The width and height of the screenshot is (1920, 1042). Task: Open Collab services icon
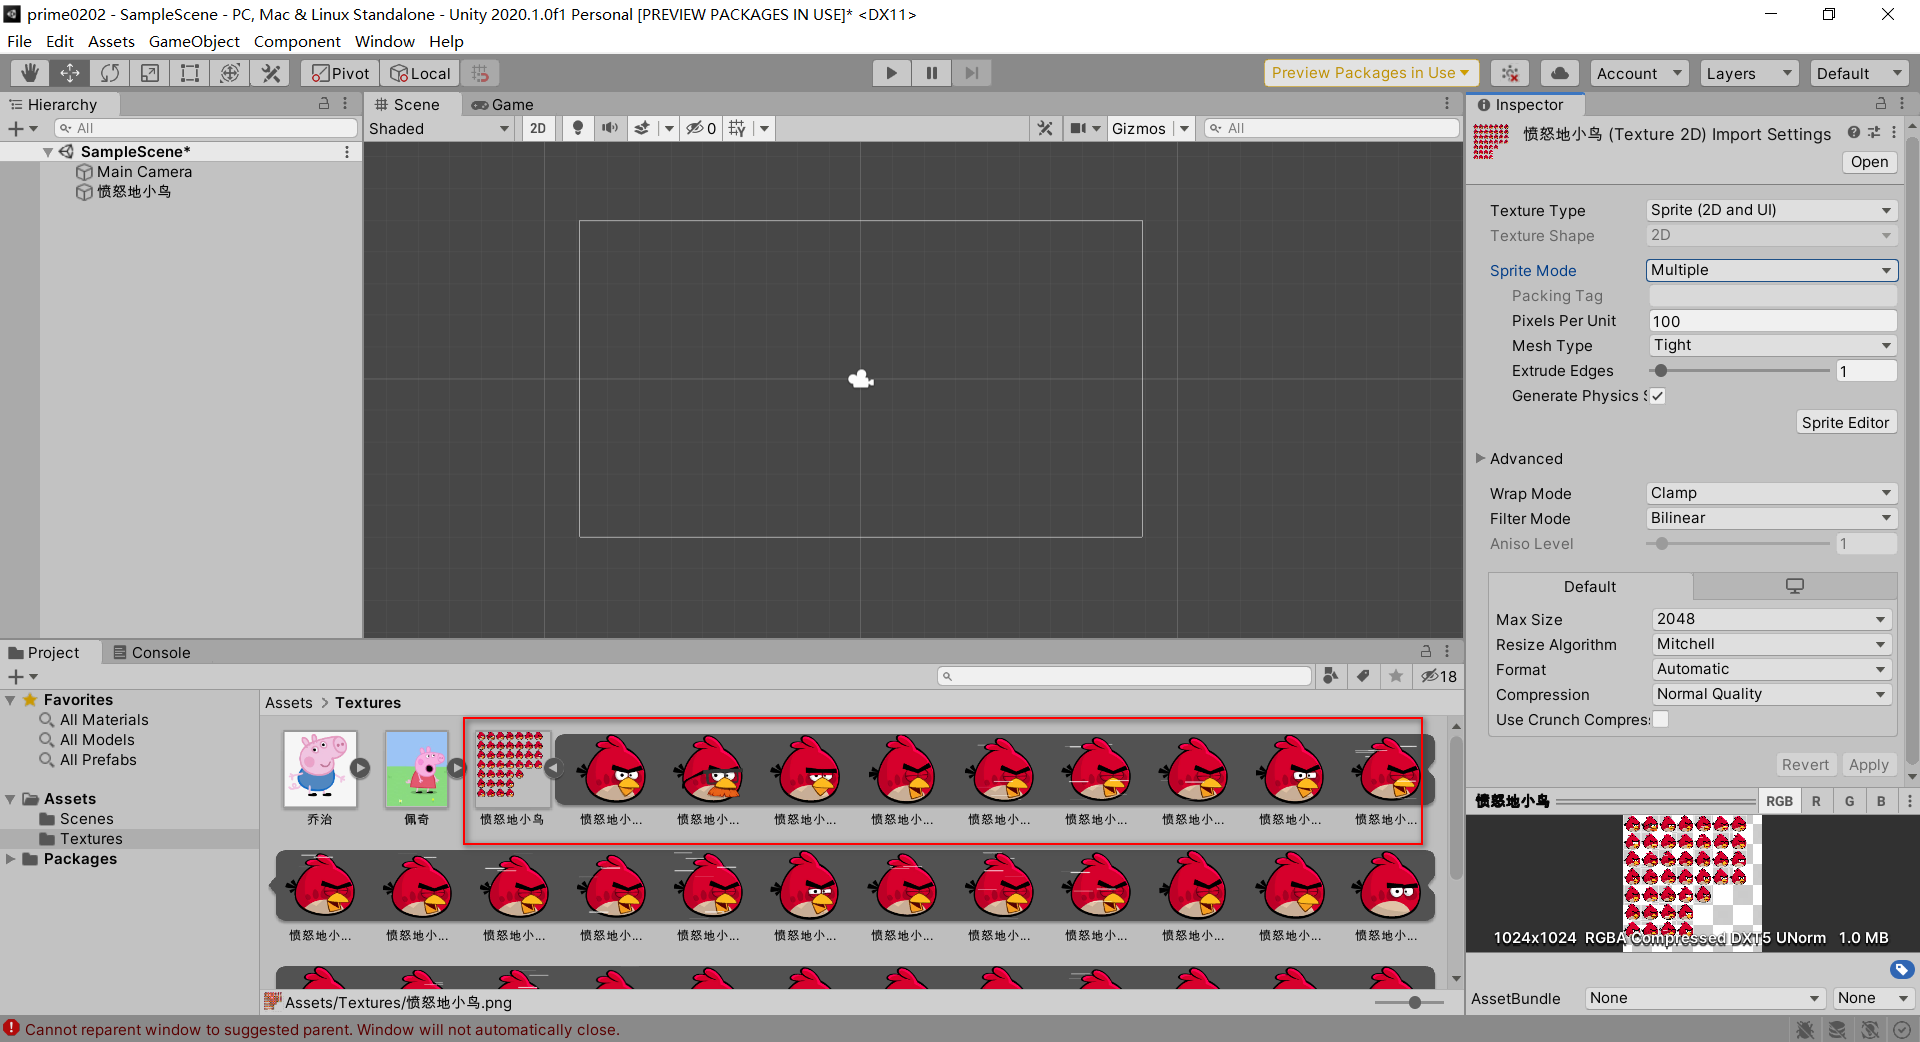tap(1510, 73)
